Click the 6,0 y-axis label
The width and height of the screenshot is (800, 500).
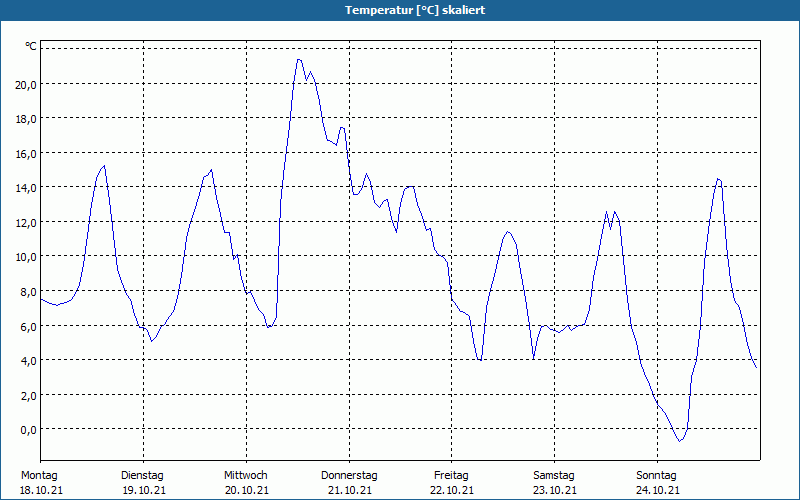(x=28, y=327)
